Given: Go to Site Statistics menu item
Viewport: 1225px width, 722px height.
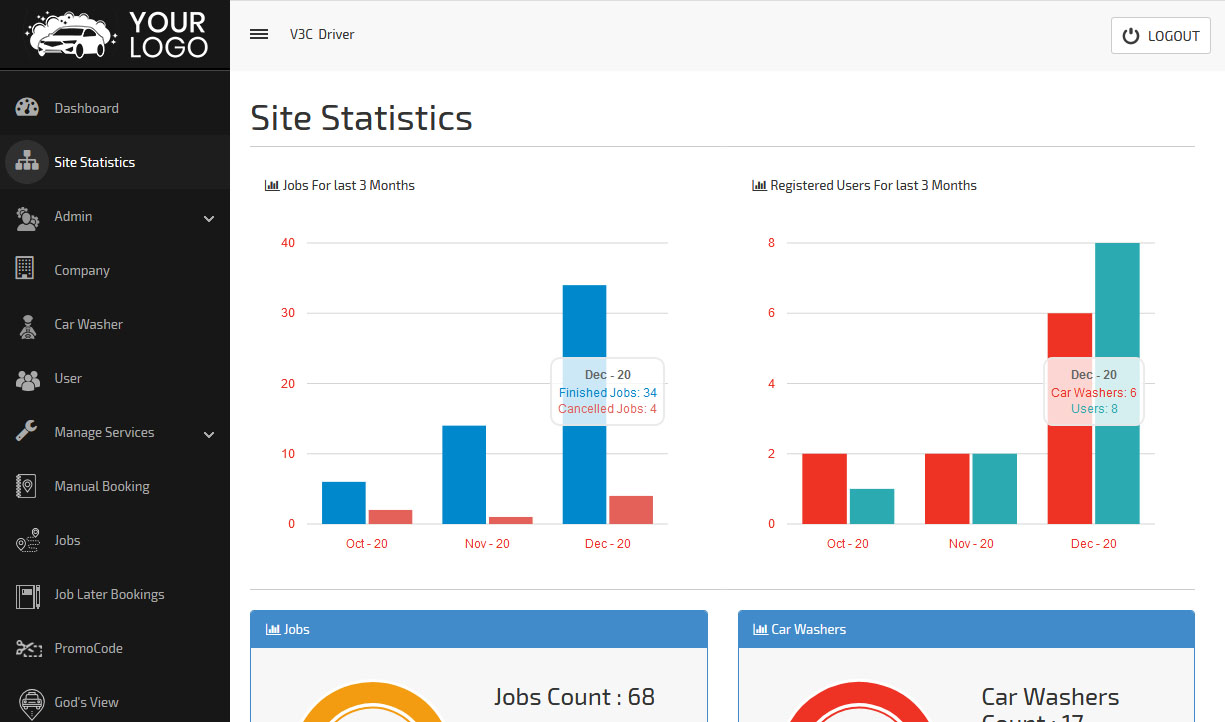Looking at the screenshot, I should click(115, 162).
